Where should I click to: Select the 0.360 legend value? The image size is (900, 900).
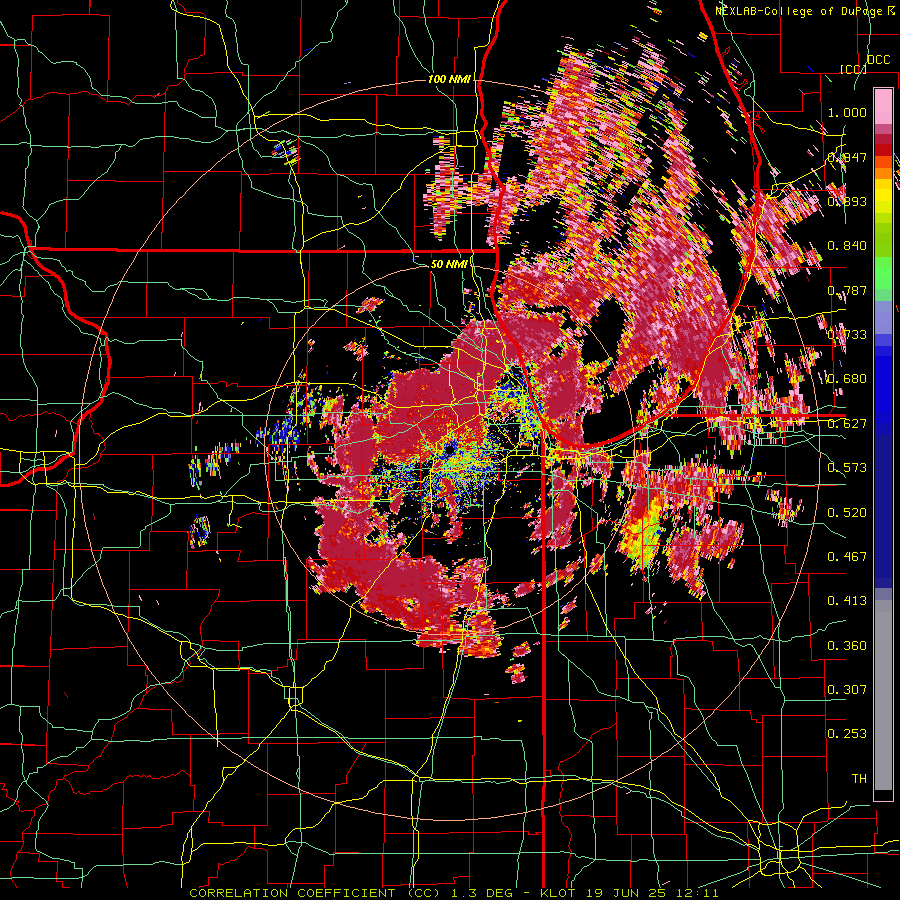click(x=847, y=646)
